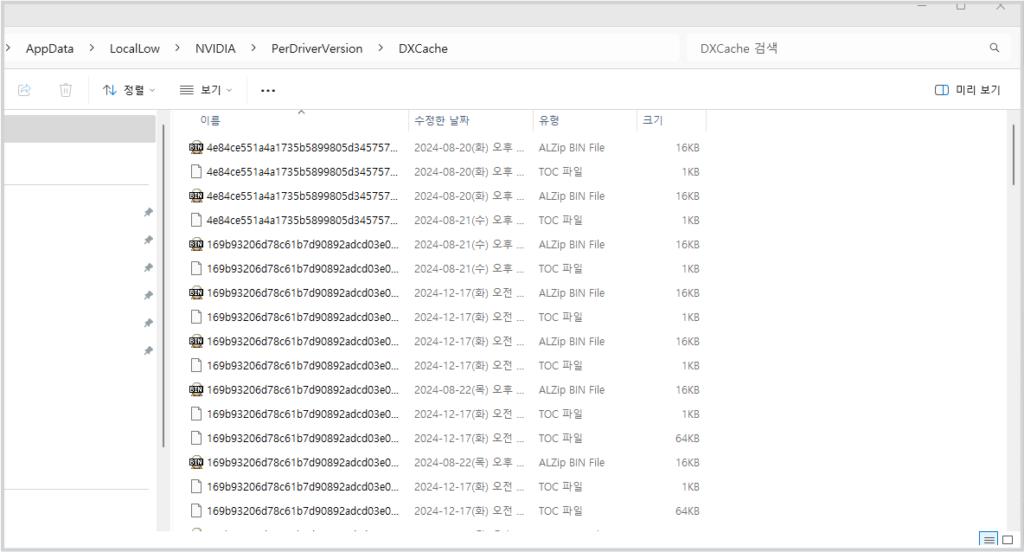This screenshot has height=552, width=1024.
Task: Expand the chevron after LocalLow
Action: click(x=177, y=48)
